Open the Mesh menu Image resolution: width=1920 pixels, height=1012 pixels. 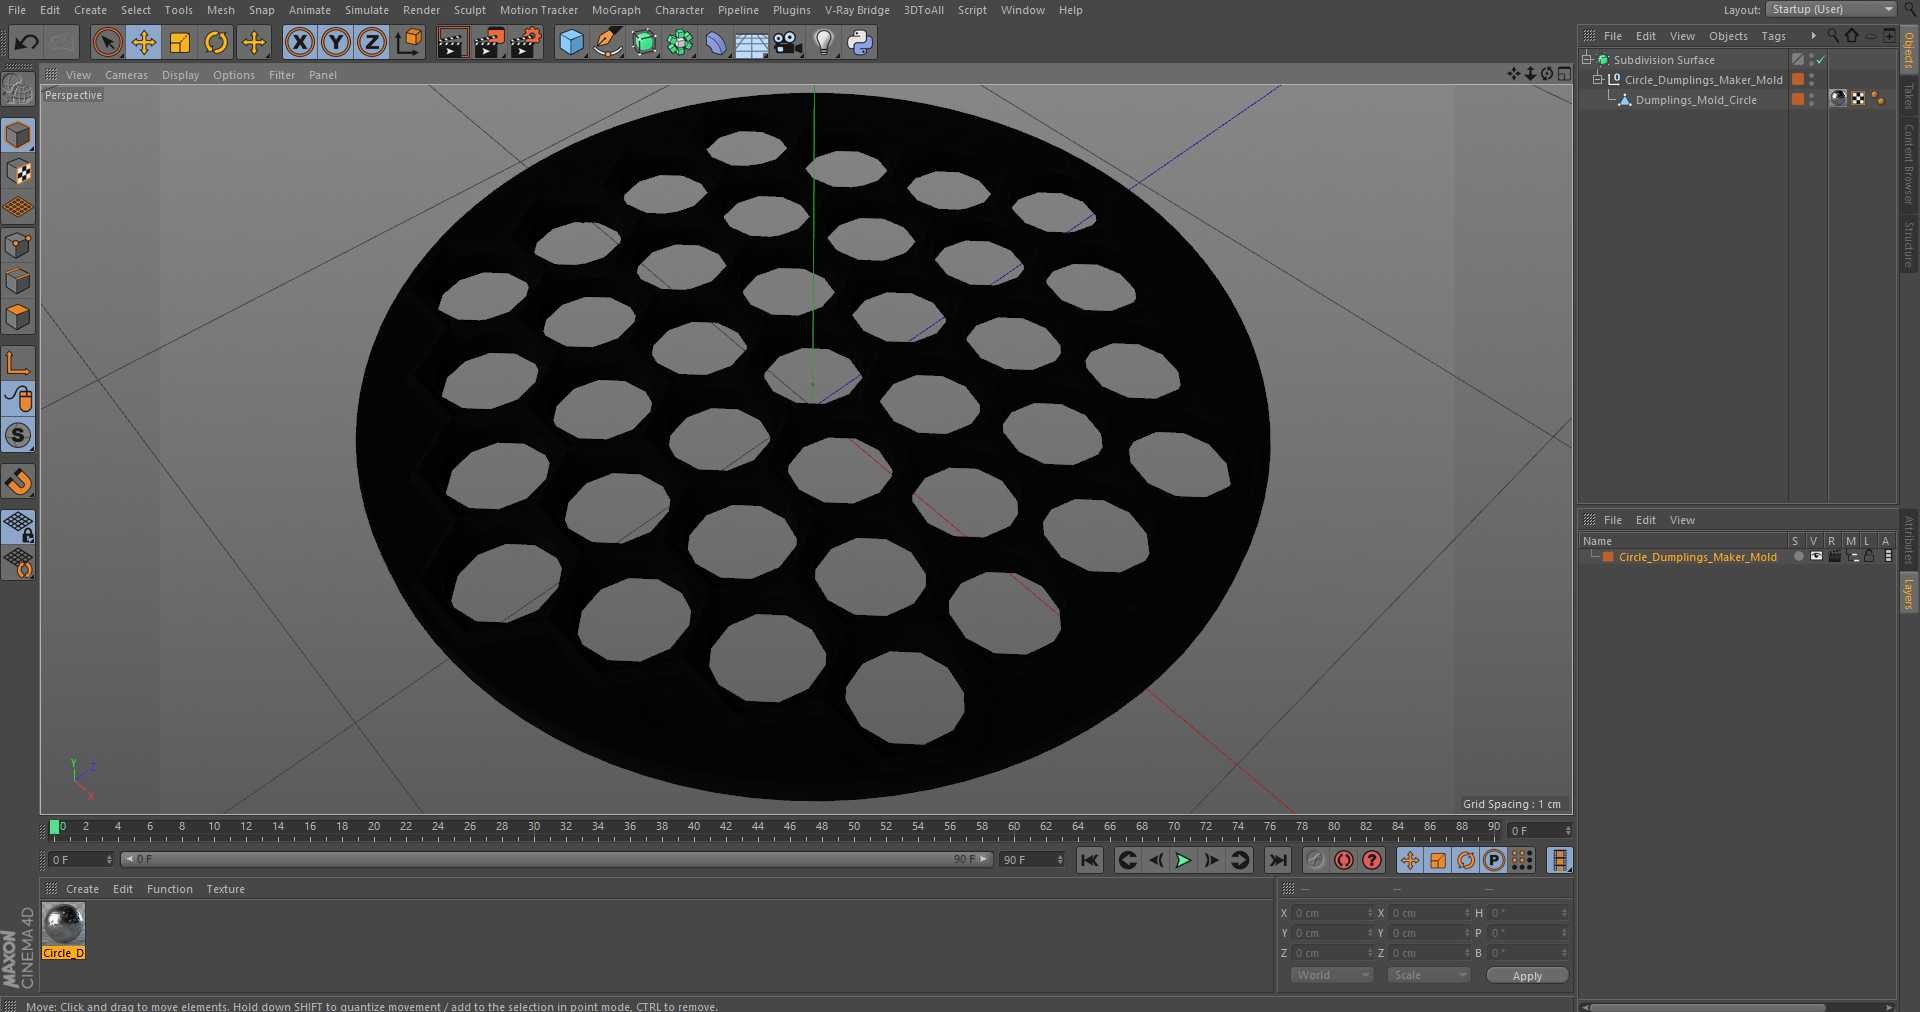pyautogui.click(x=221, y=10)
